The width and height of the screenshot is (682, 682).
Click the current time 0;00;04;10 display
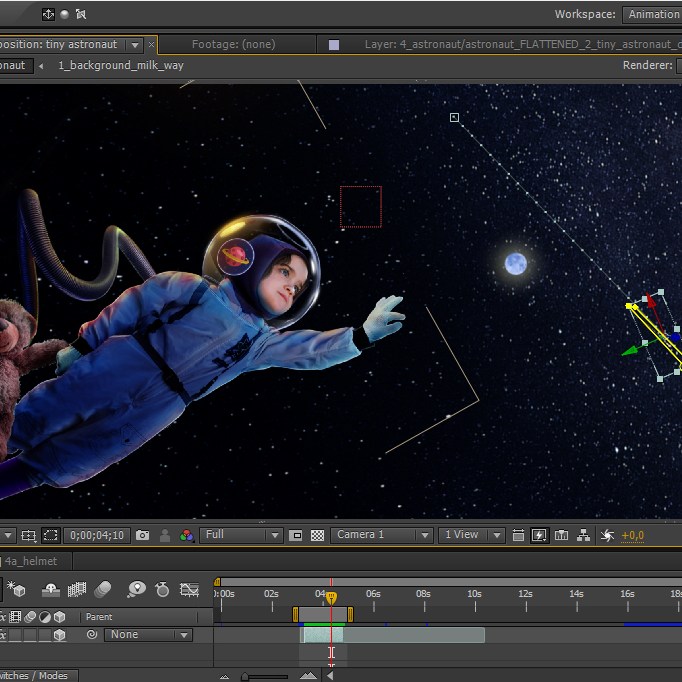pos(97,536)
